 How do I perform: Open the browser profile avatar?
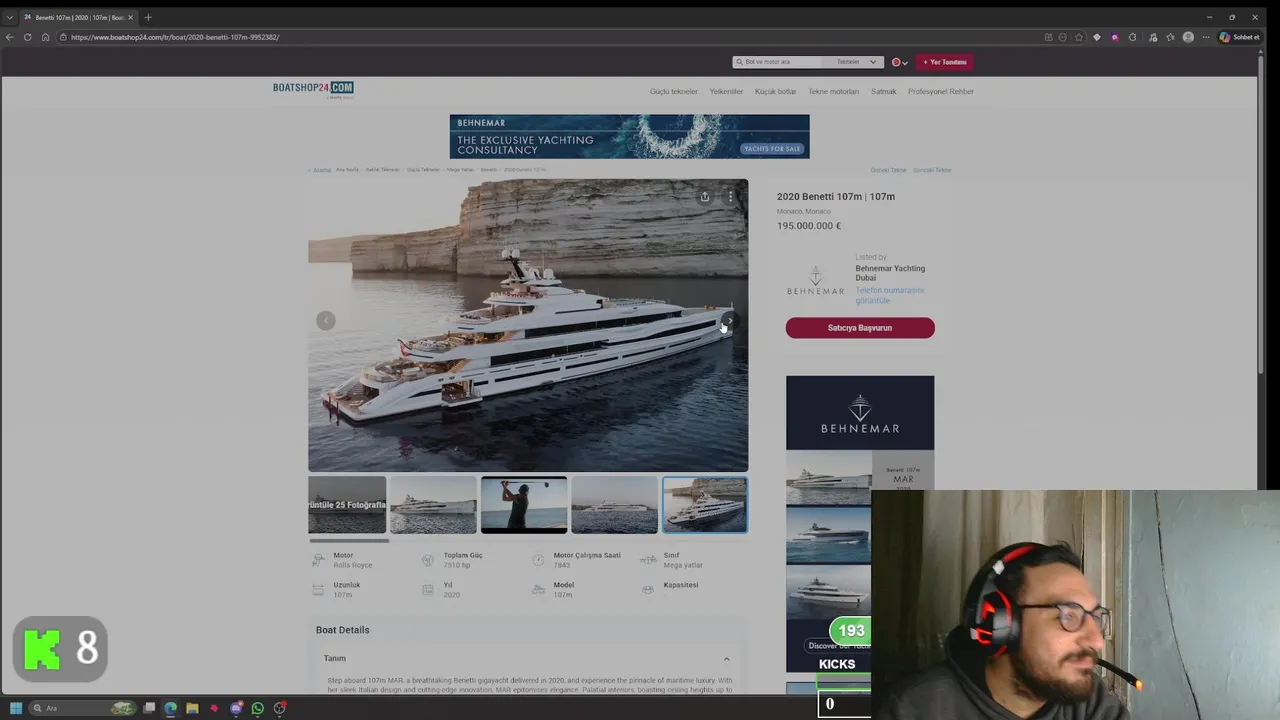tap(1188, 37)
